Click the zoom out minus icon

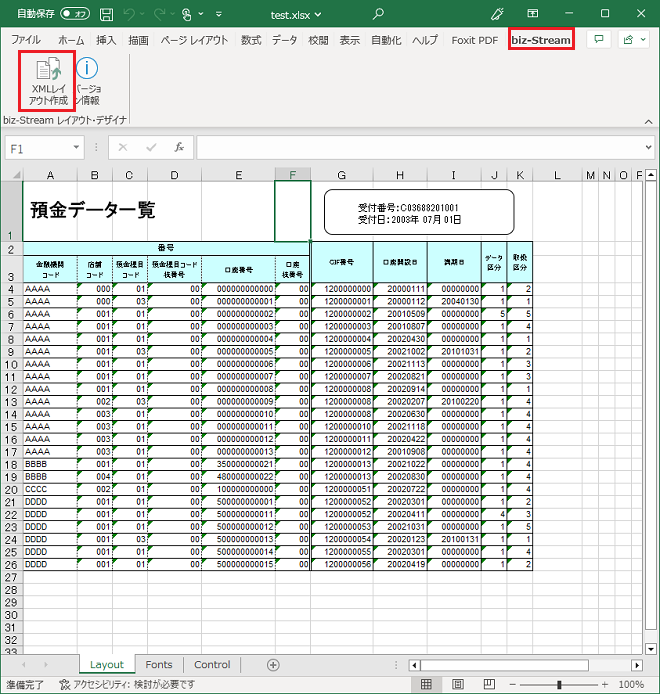[513, 685]
